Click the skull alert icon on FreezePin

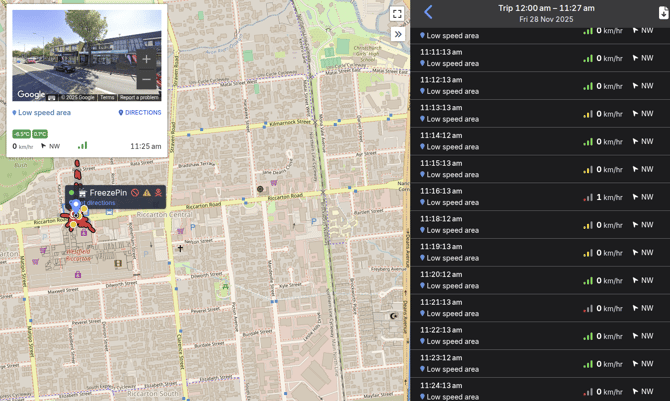click(x=157, y=193)
